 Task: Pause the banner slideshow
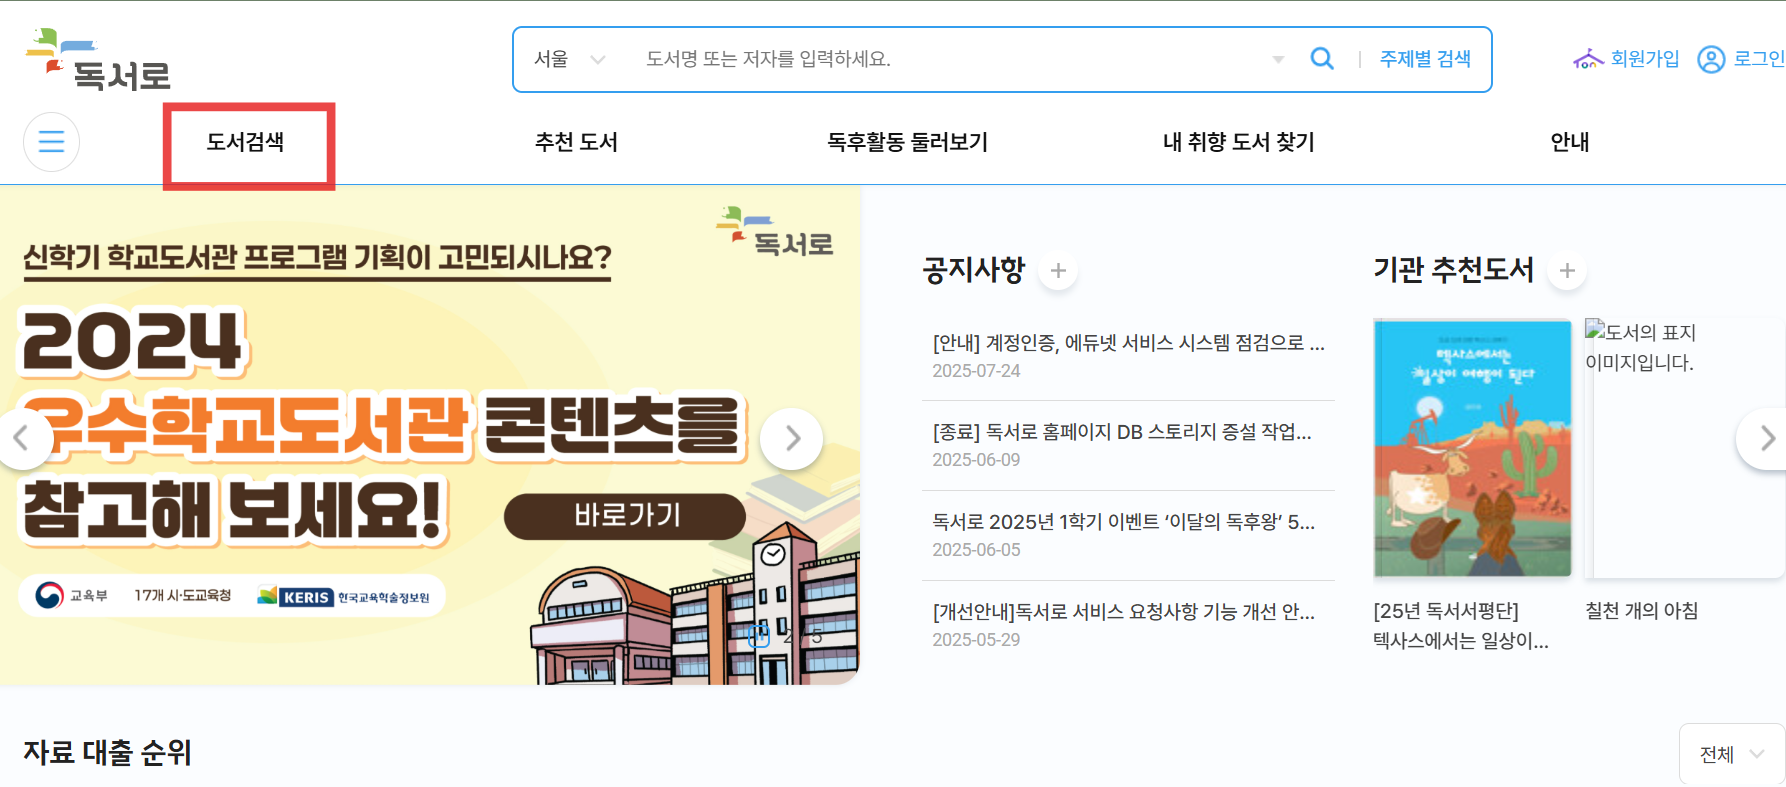coord(759,635)
